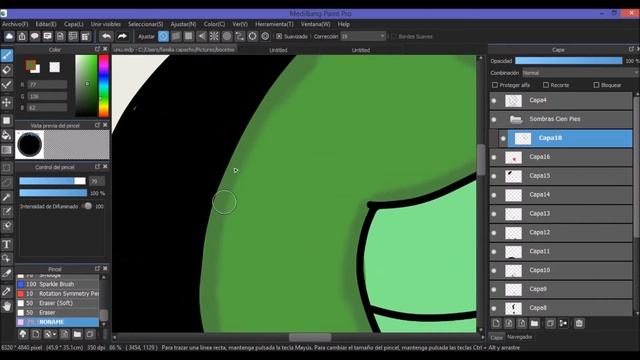Open the Herramienta menu

pyautogui.click(x=274, y=24)
